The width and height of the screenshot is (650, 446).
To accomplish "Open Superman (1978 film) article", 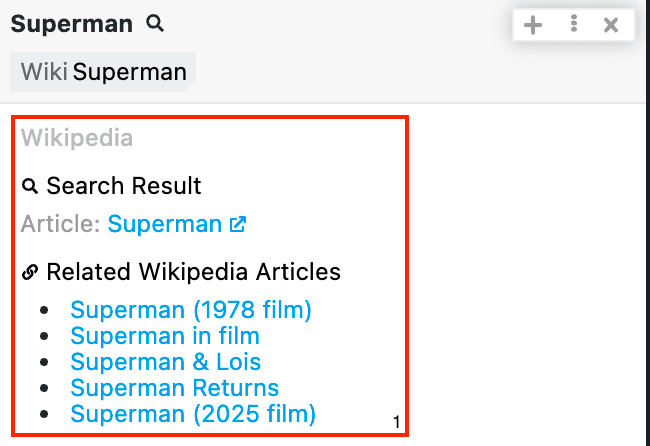I will pyautogui.click(x=191, y=310).
